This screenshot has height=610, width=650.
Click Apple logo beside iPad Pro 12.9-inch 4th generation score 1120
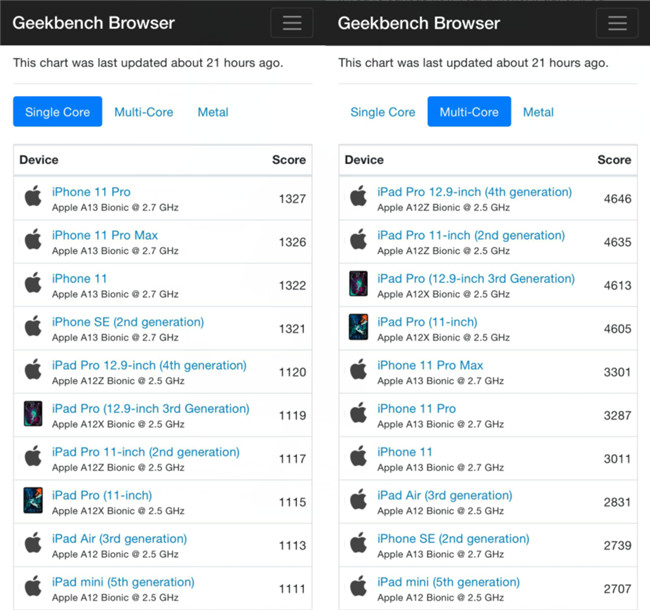(33, 369)
